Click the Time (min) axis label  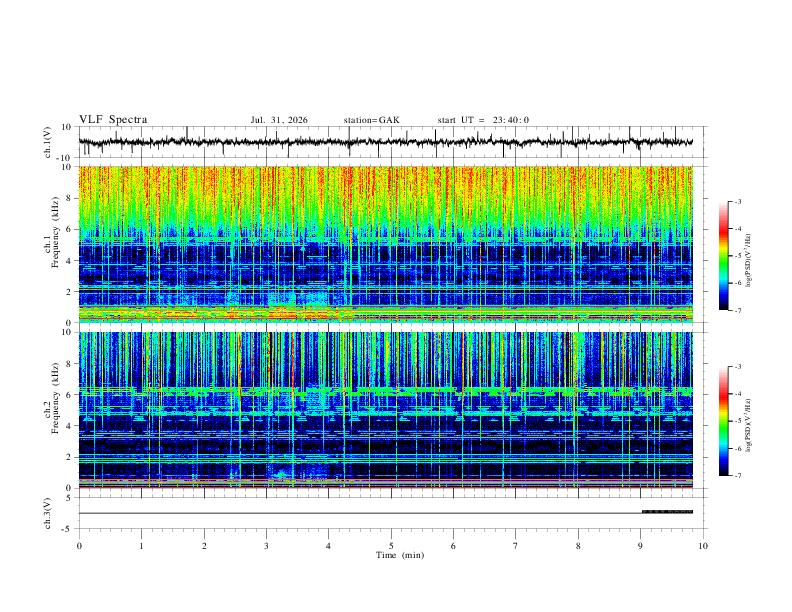tap(400, 555)
